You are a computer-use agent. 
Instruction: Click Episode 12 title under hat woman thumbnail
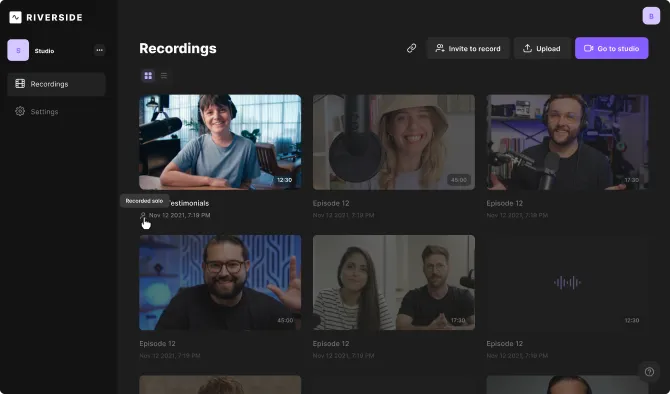(x=331, y=203)
